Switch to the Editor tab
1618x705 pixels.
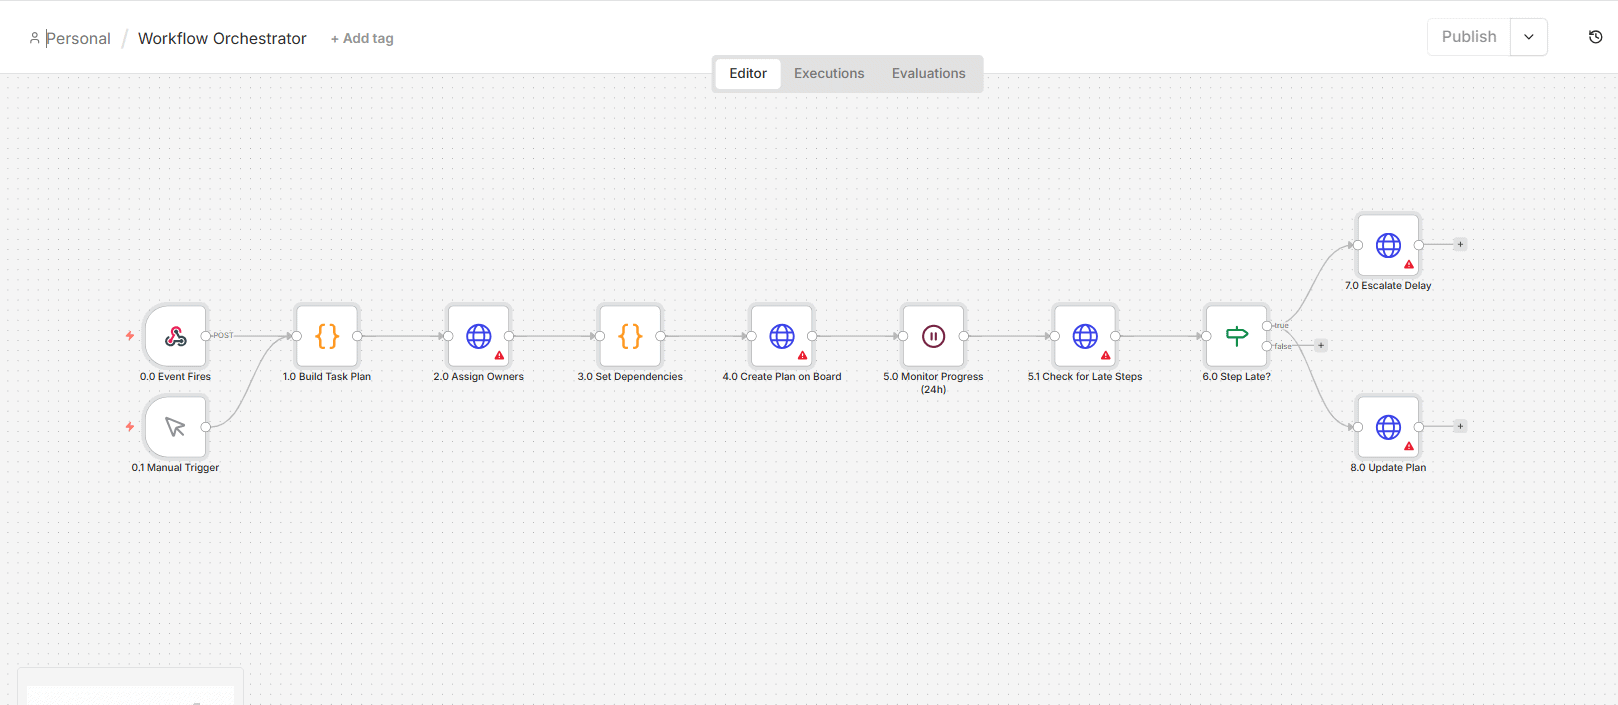(748, 73)
